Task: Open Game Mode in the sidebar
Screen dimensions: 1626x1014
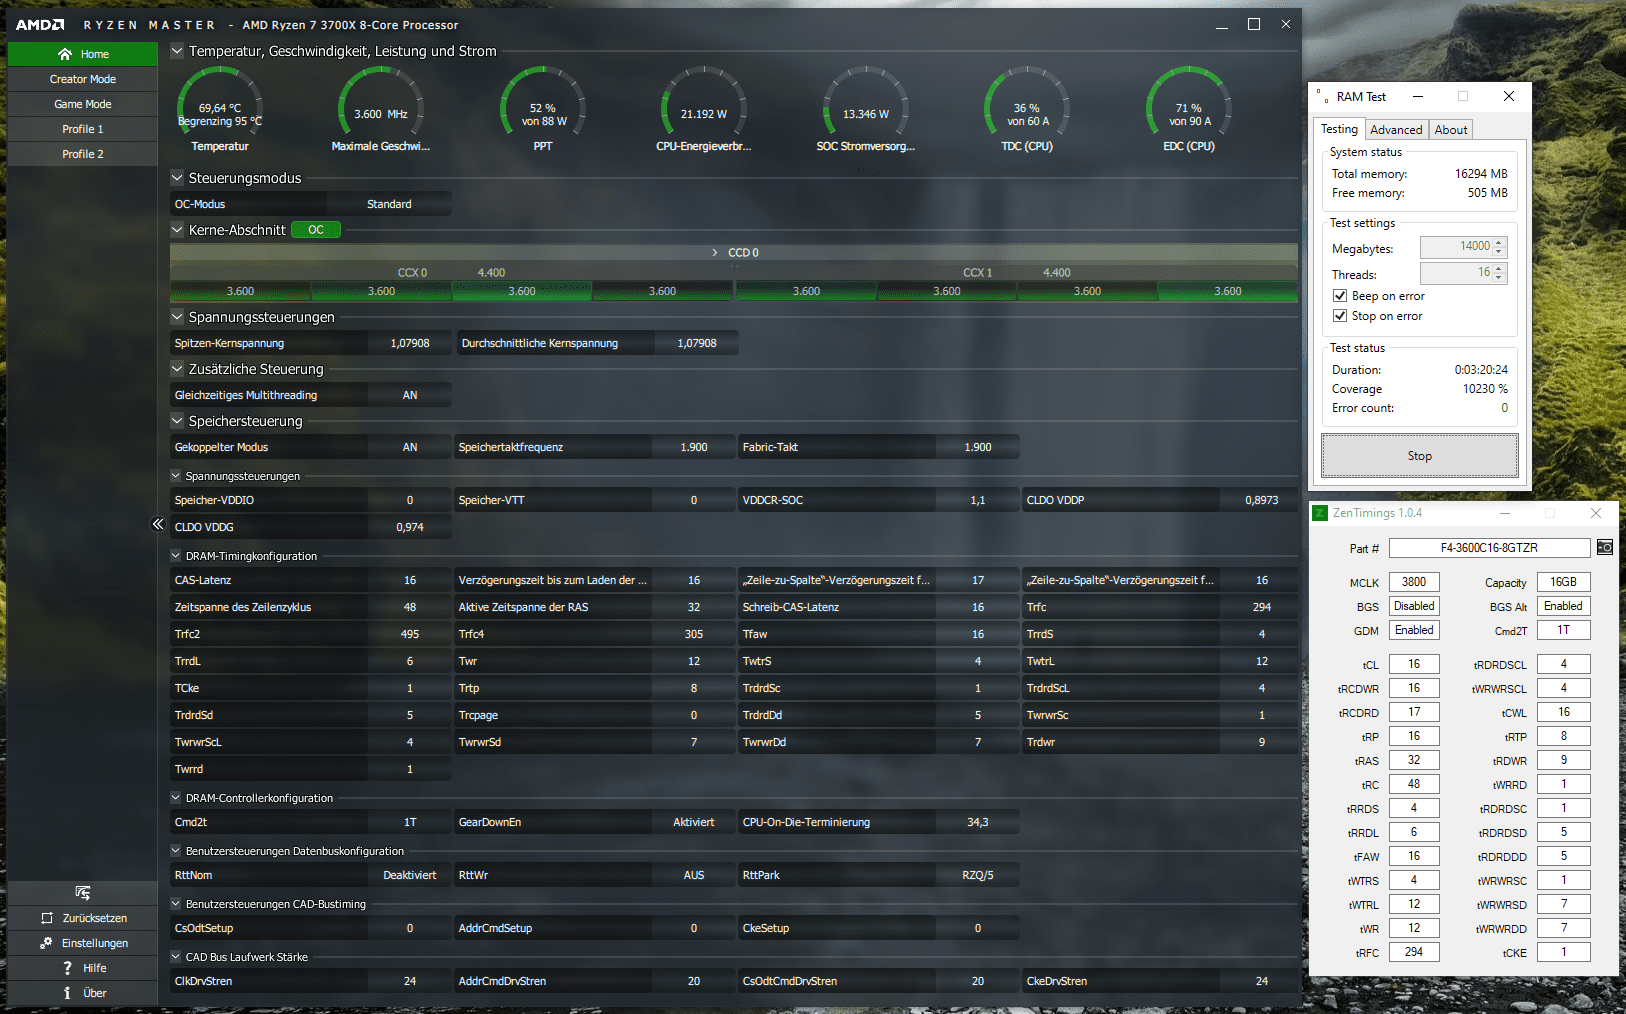Action: point(83,104)
